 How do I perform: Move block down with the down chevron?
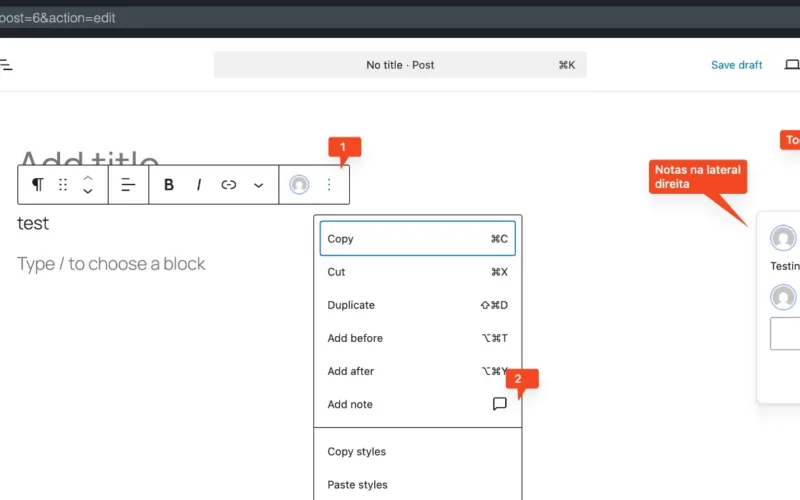[88, 191]
